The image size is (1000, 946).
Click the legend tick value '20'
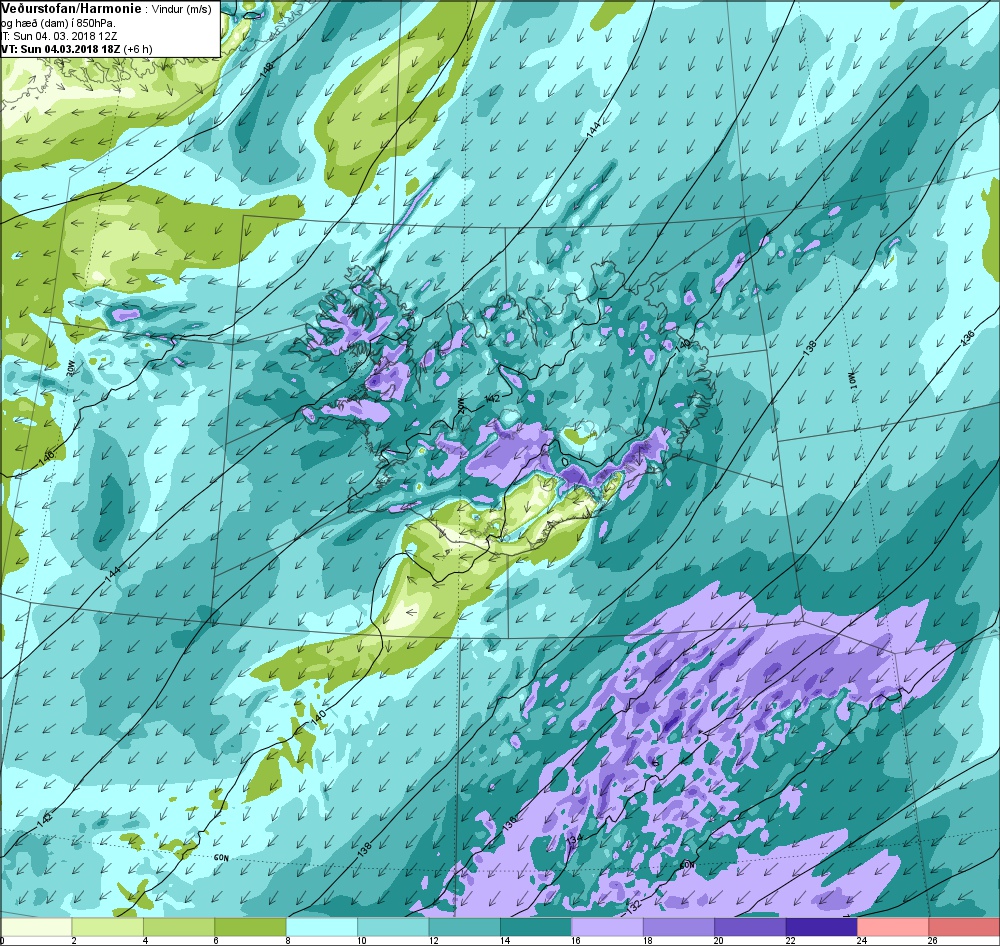(719, 940)
